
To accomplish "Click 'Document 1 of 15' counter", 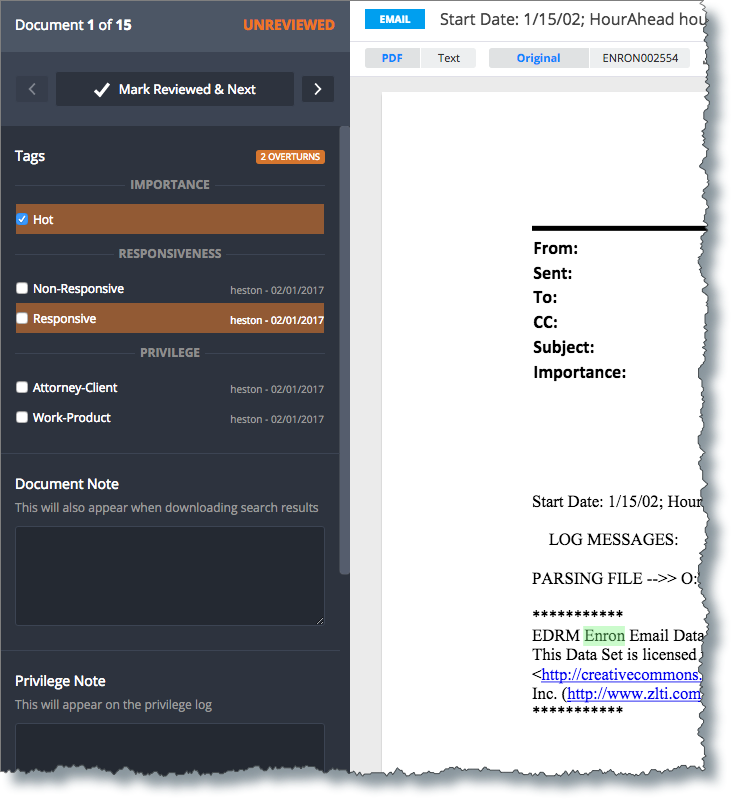I will pos(73,25).
